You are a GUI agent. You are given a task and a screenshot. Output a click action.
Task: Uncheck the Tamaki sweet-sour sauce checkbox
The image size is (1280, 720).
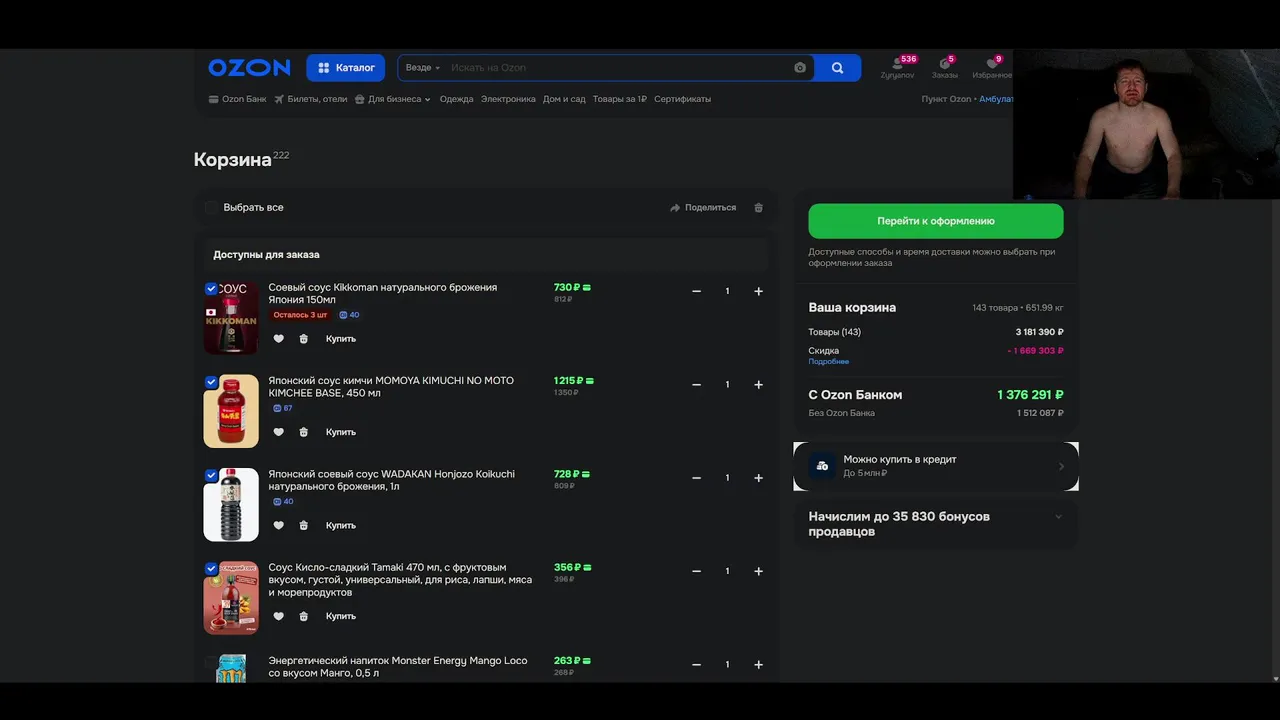point(211,568)
